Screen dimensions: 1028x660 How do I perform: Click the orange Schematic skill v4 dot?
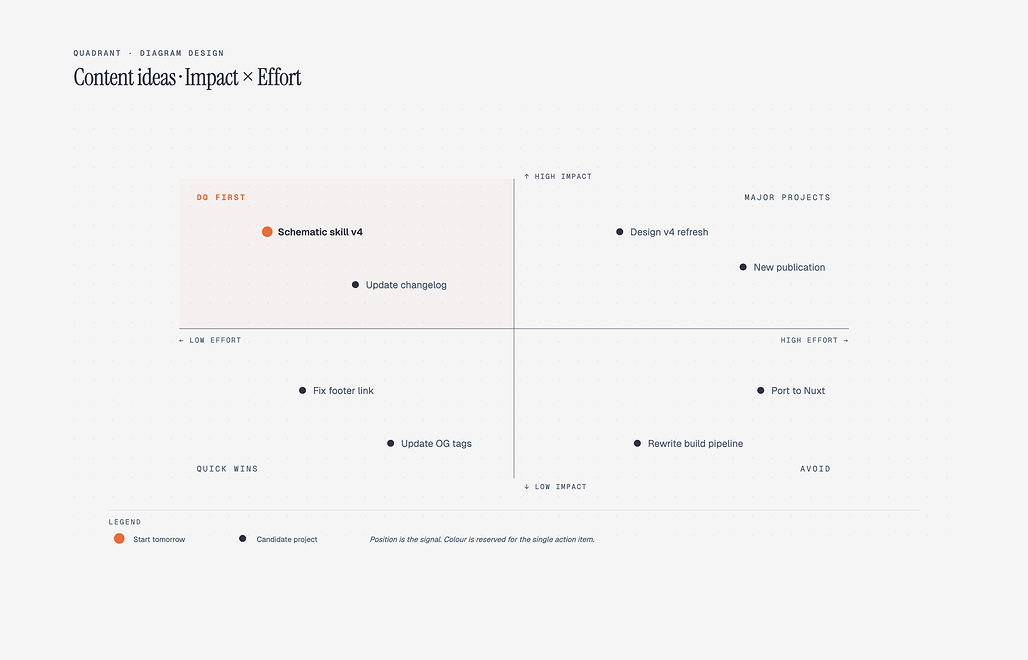(x=267, y=231)
